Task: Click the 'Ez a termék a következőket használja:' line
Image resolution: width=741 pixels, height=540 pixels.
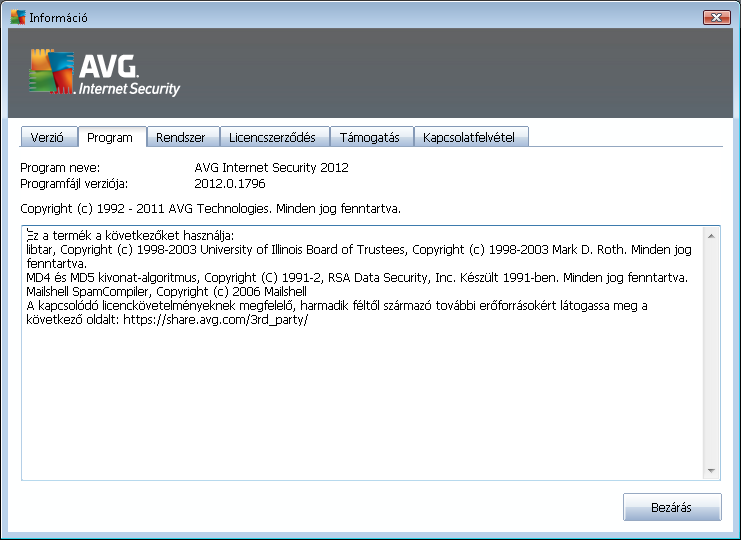Action: point(130,235)
